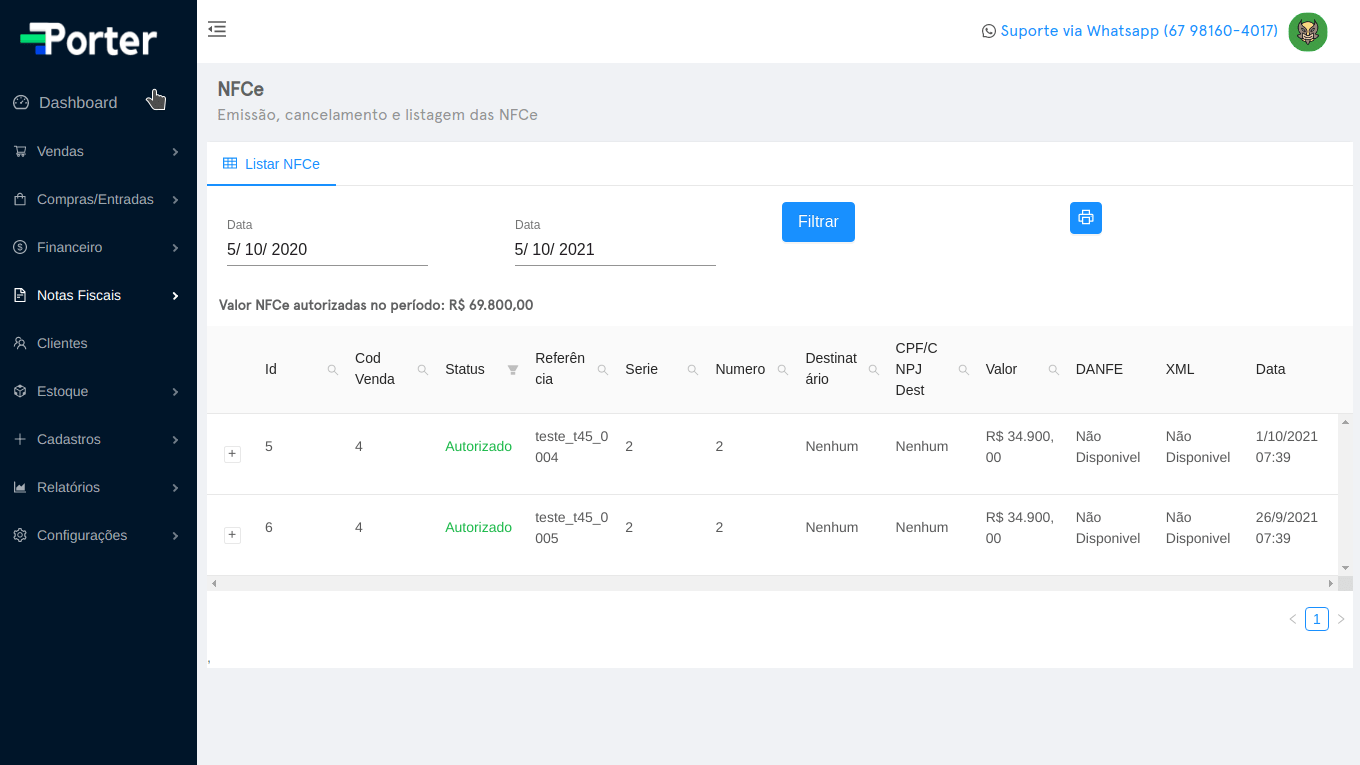Open the user avatar in the header

[1307, 32]
